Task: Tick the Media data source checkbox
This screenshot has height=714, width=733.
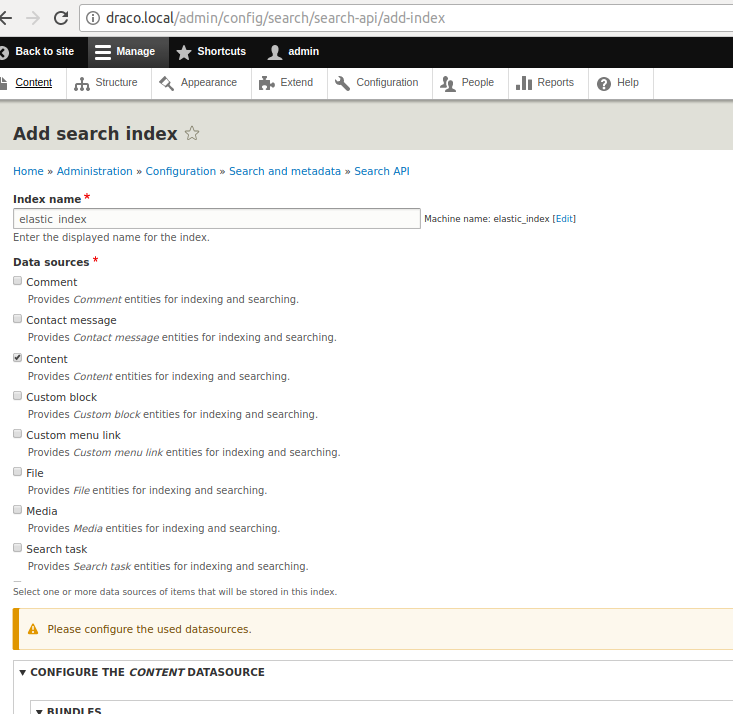Action: (x=18, y=509)
